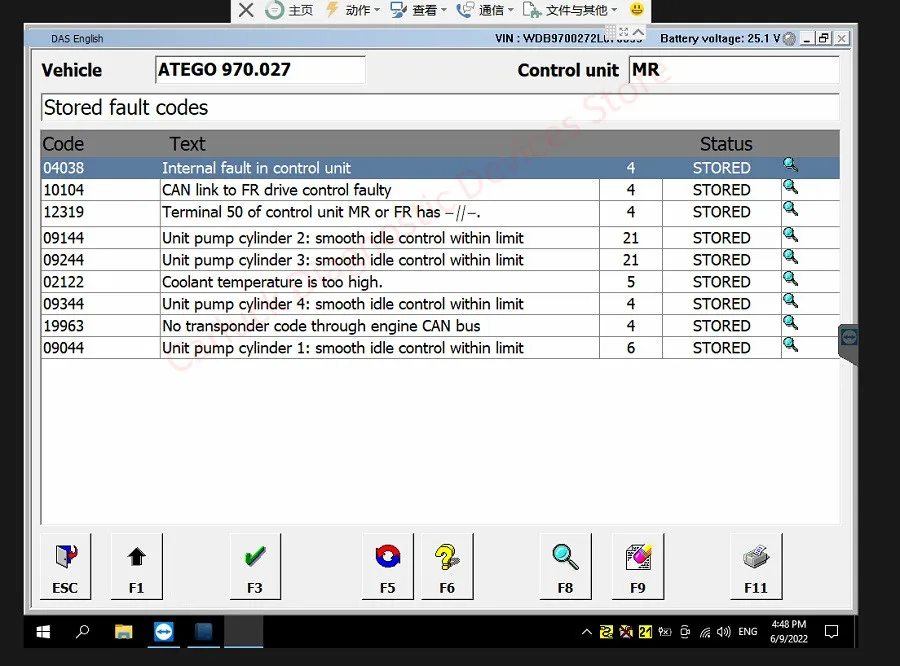The image size is (900, 666).
Task: Open details magnifier for fault 09044
Action: coord(790,344)
